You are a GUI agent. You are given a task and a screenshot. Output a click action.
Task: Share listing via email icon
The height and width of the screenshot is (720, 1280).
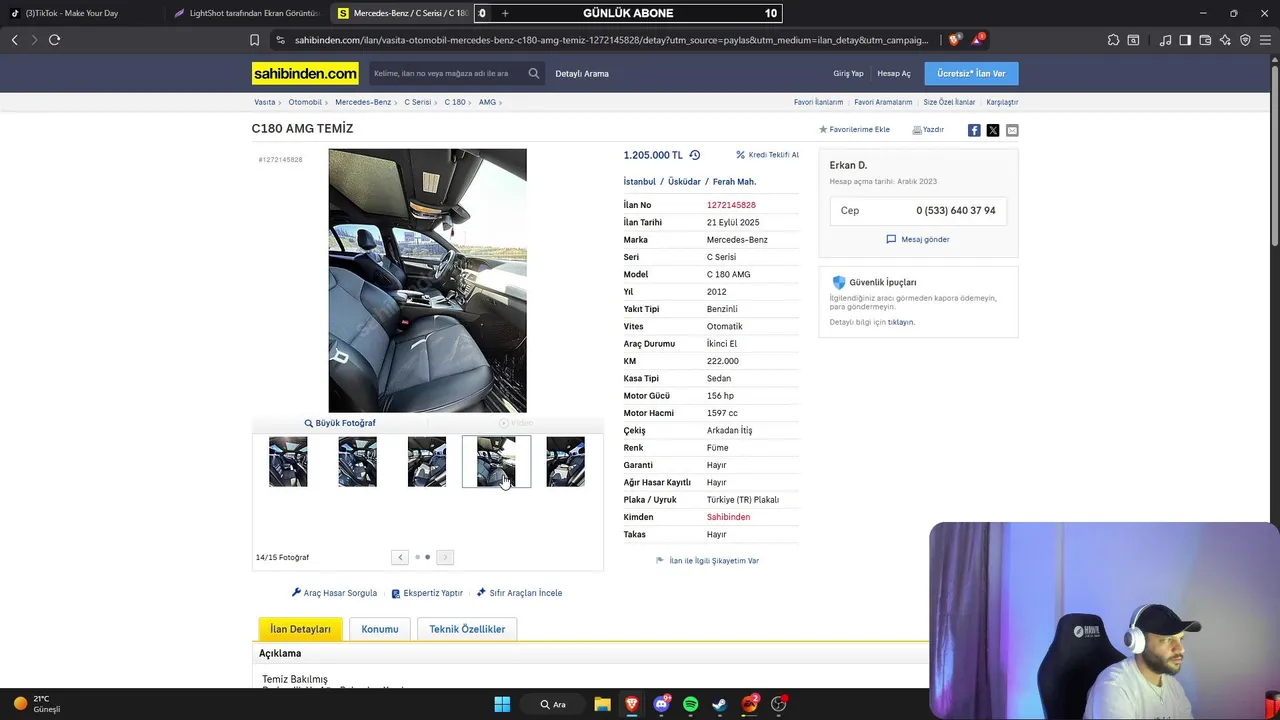1012,130
